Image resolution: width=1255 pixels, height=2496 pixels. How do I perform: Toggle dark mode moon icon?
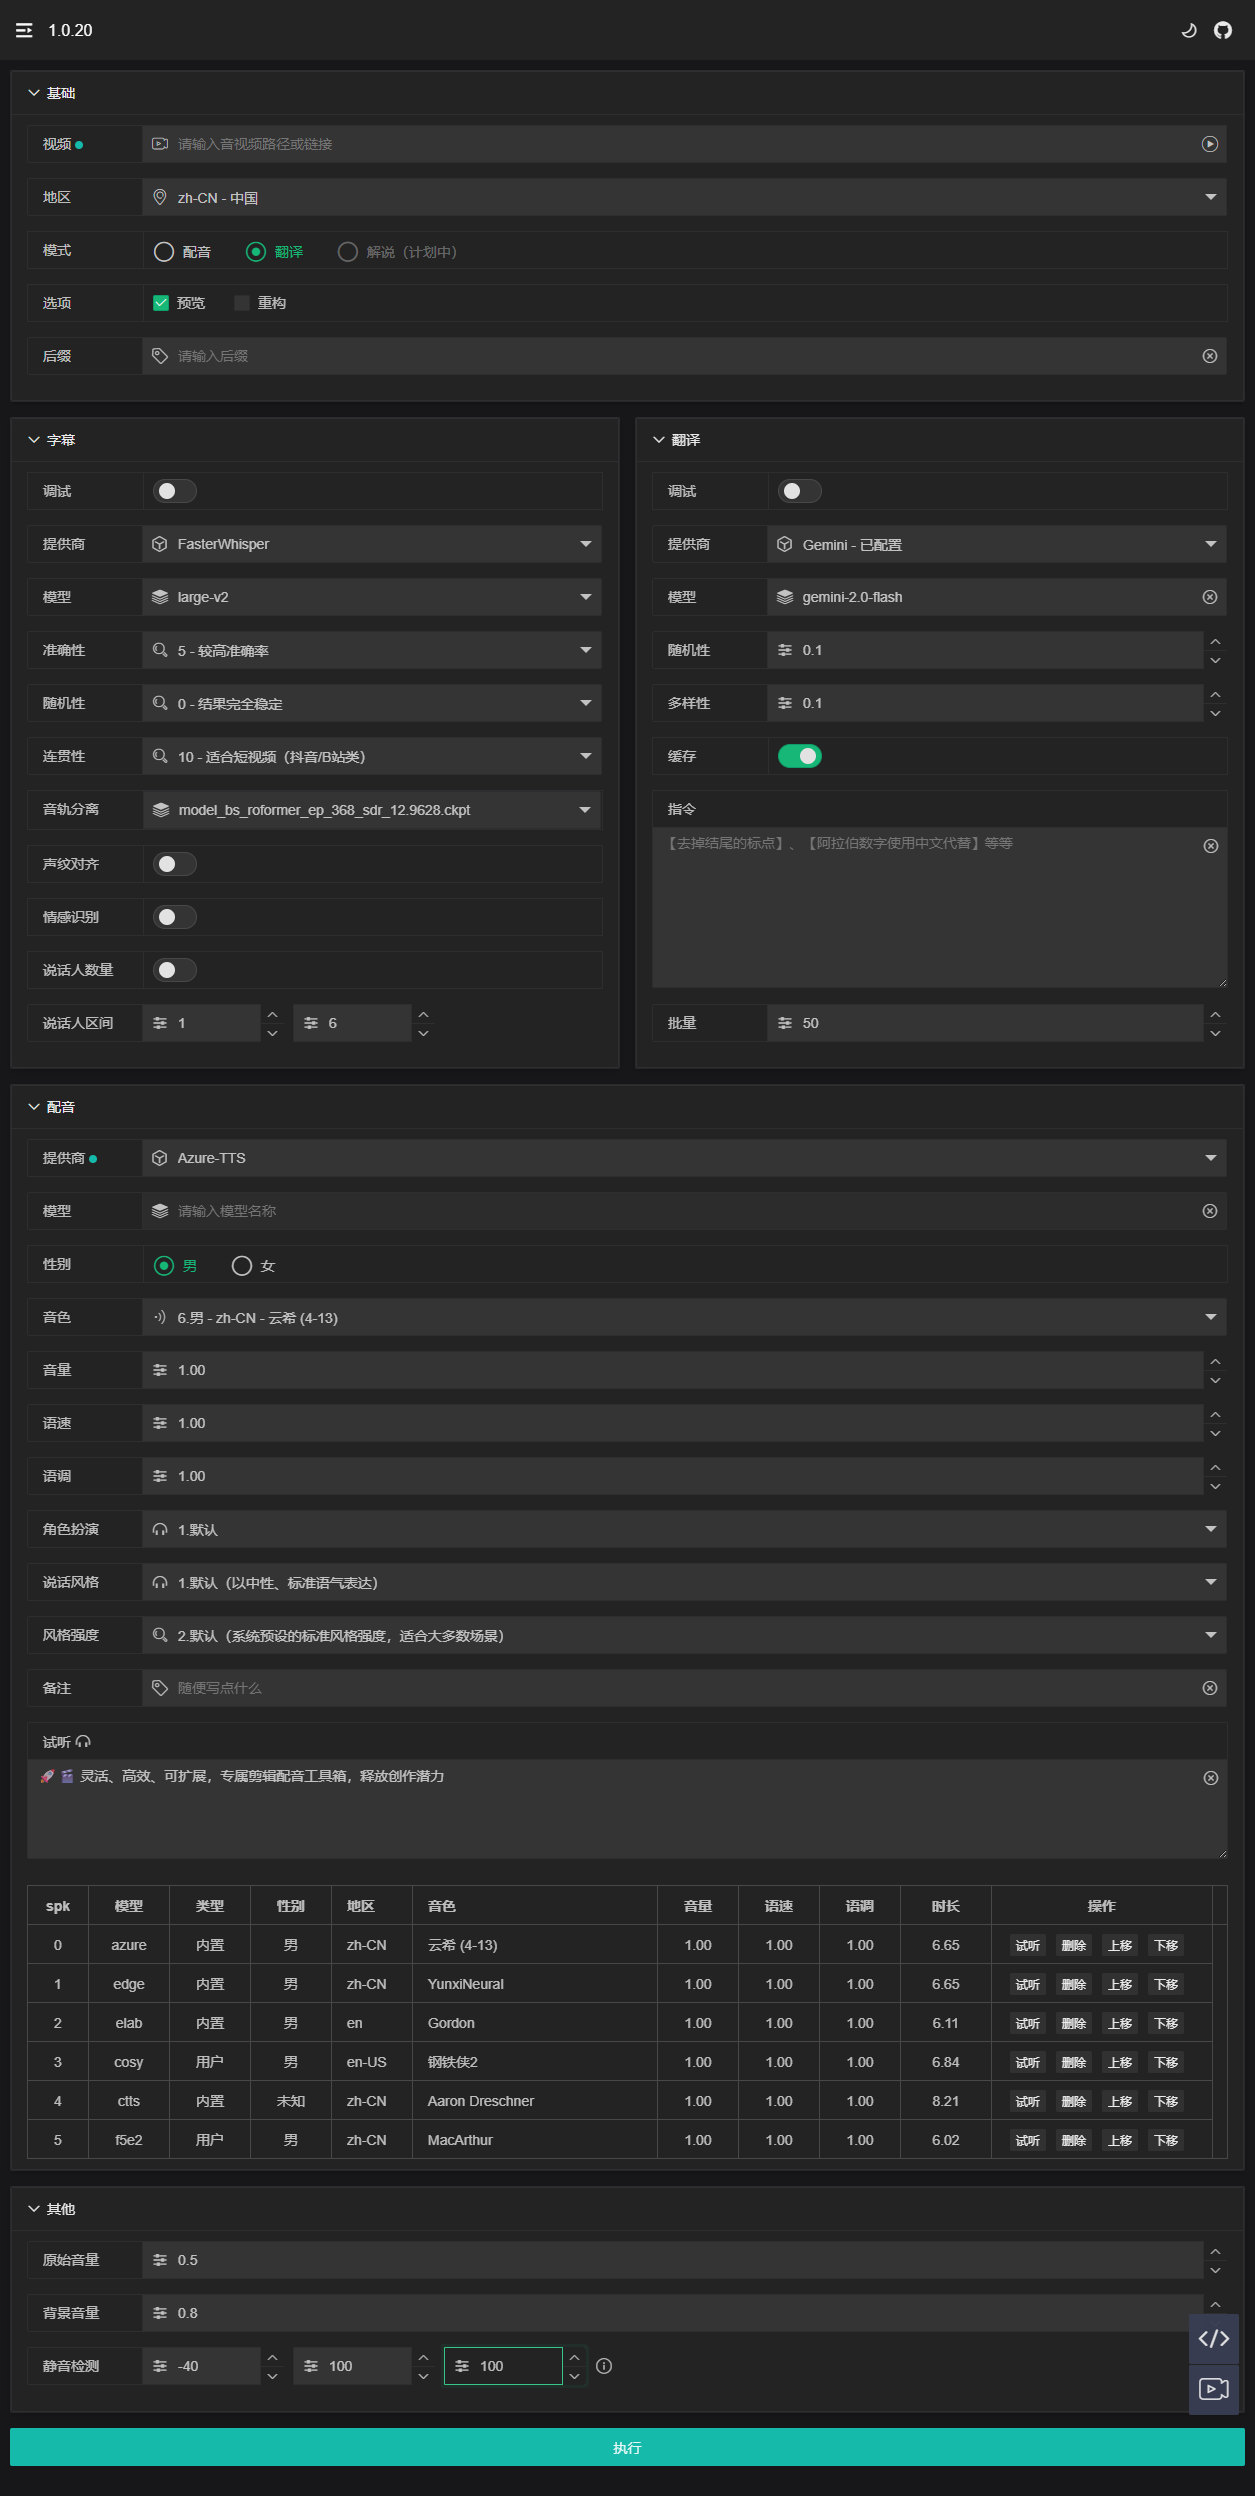1189,31
